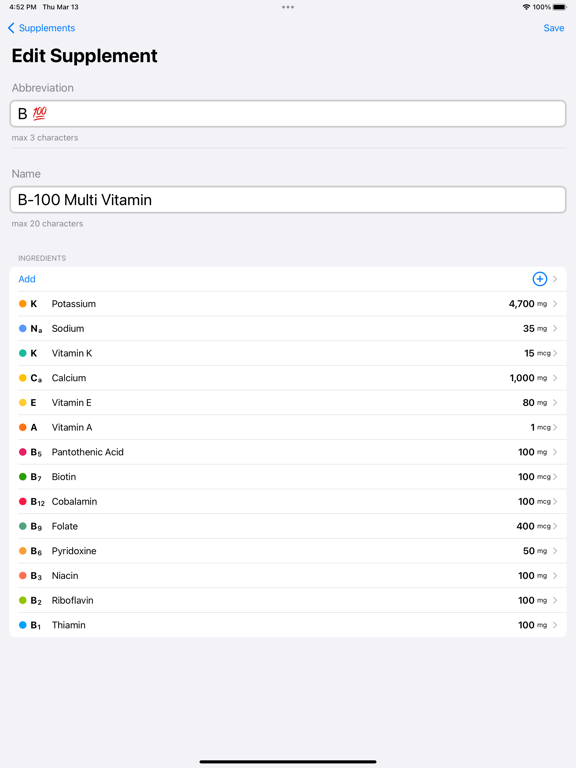Open Vitamin K row disclosure chevron
576x768 pixels.
tap(555, 353)
